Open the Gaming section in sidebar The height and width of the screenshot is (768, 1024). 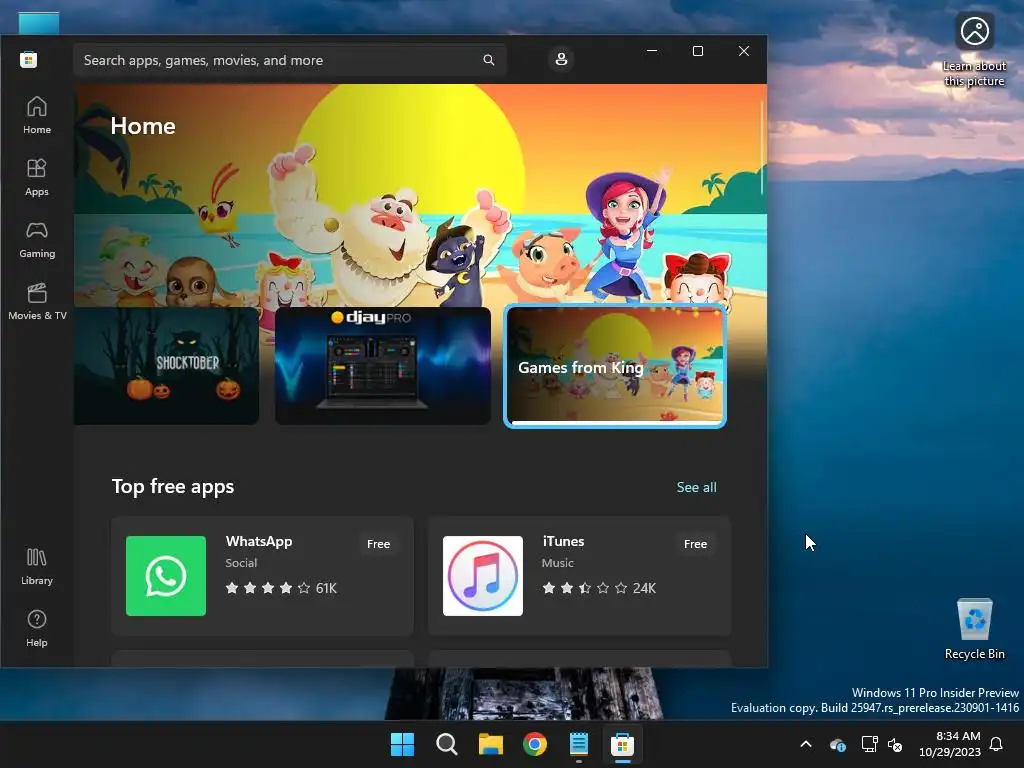click(x=37, y=240)
